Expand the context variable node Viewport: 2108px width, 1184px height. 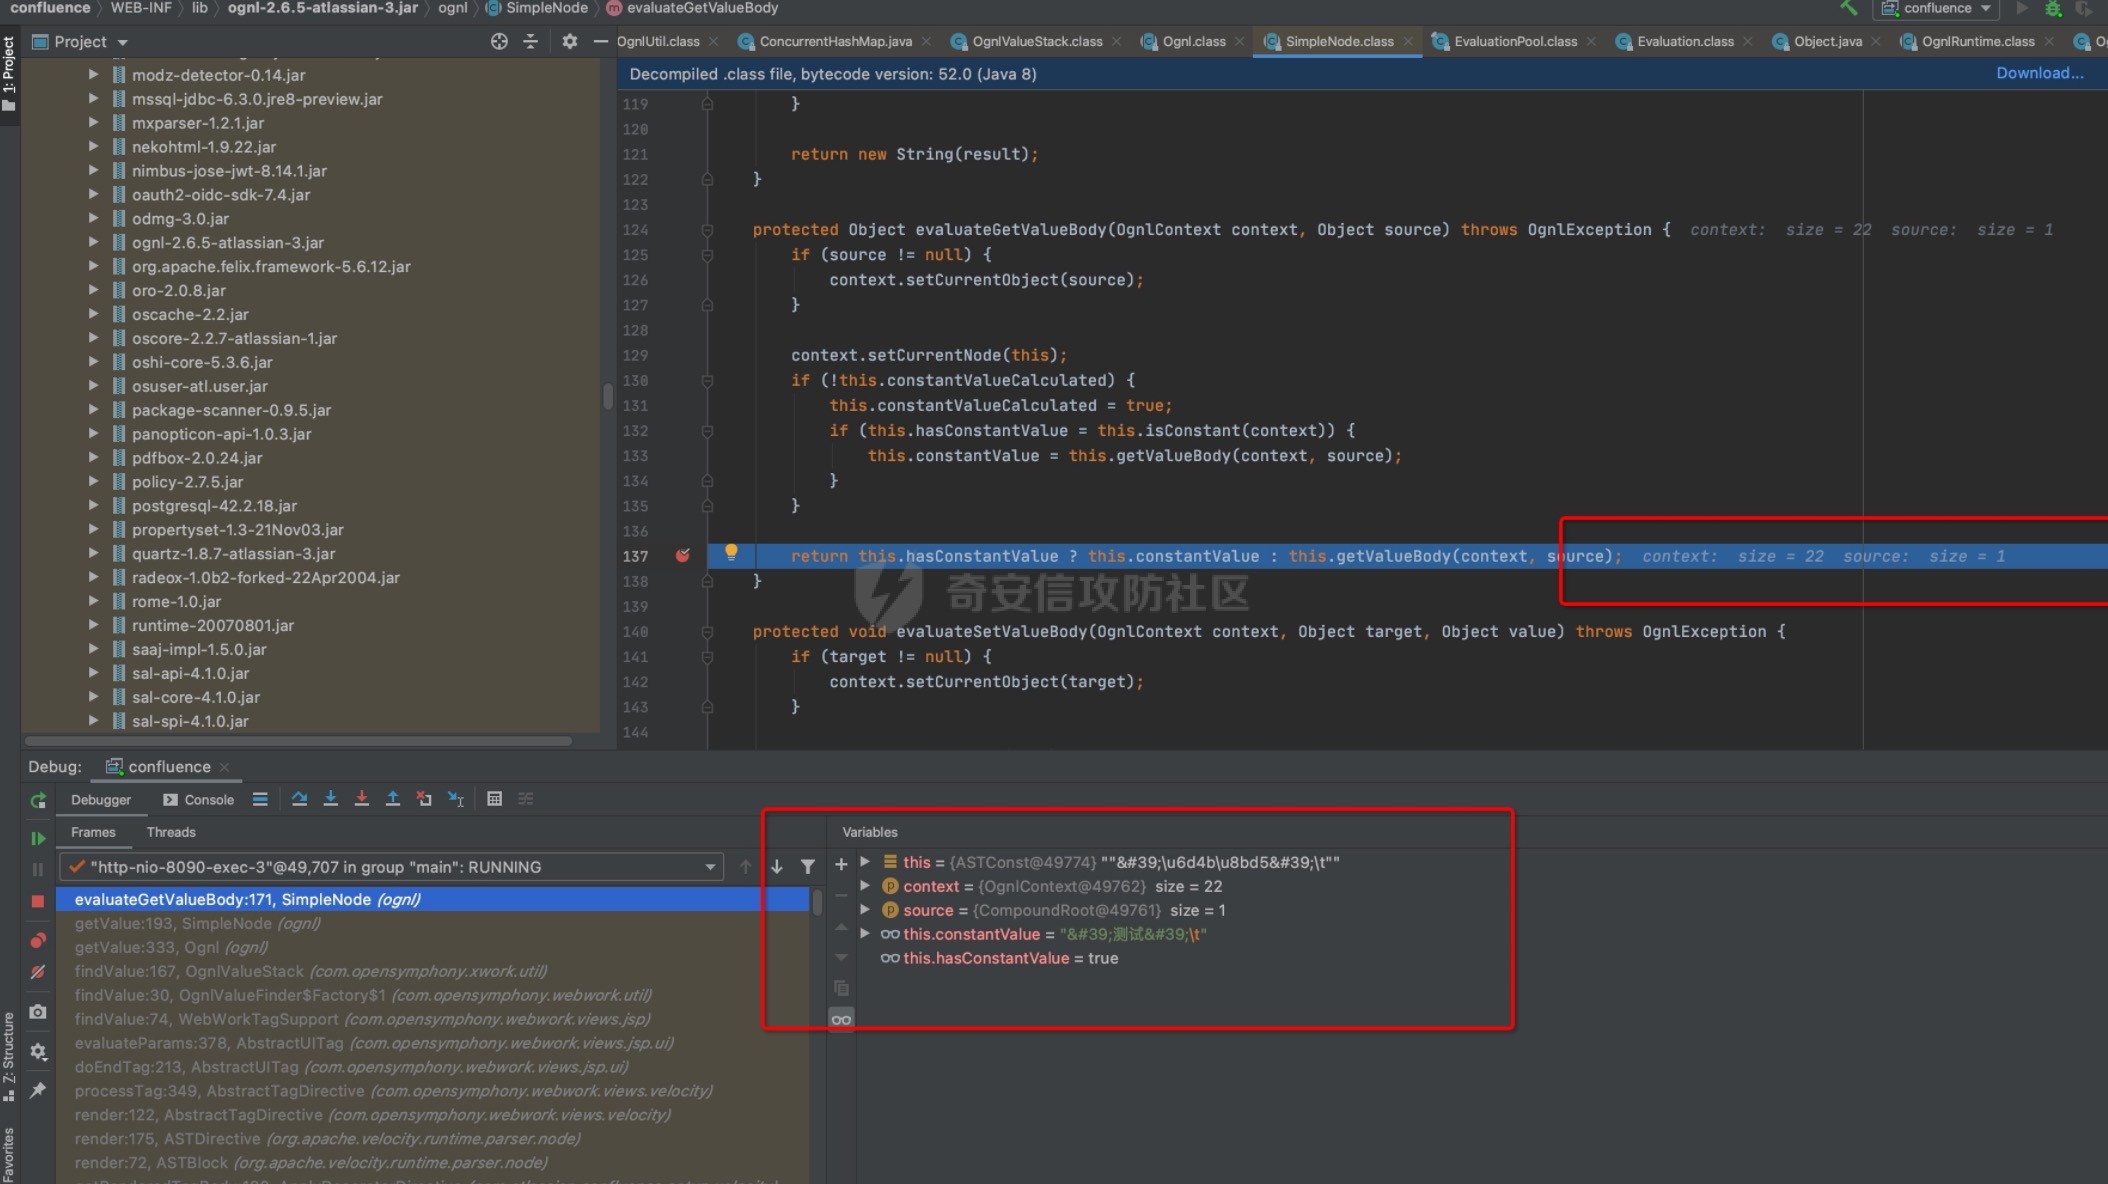pos(866,886)
